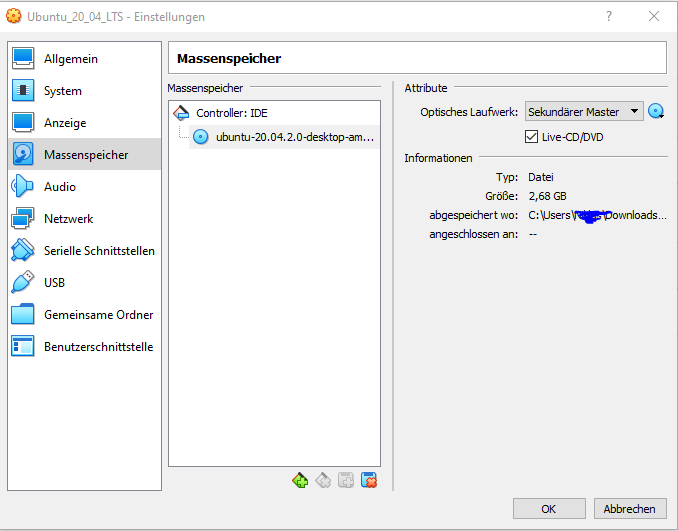678x531 pixels.
Task: Open the Allgemein settings category
Action: pyautogui.click(x=84, y=59)
